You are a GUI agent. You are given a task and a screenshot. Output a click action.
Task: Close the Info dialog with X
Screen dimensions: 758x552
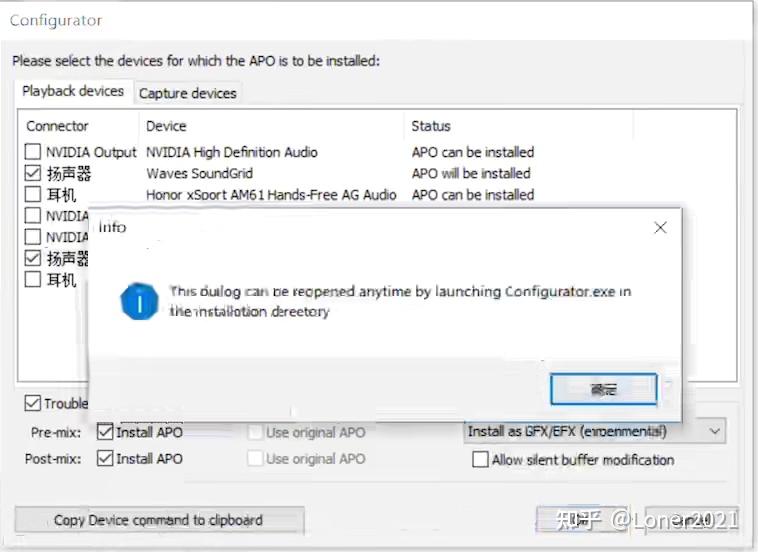pos(660,228)
